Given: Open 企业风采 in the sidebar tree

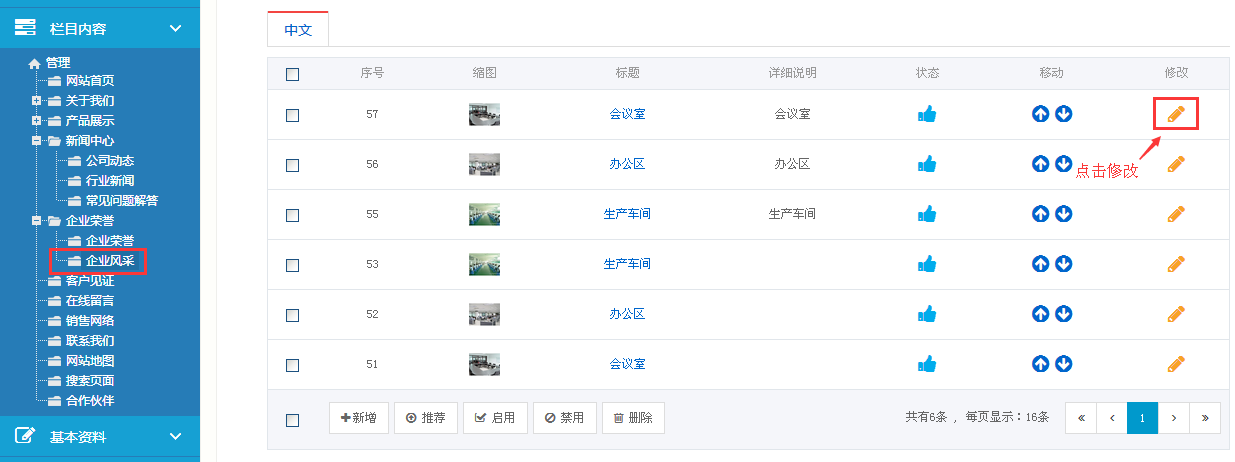Looking at the screenshot, I should pos(109,261).
